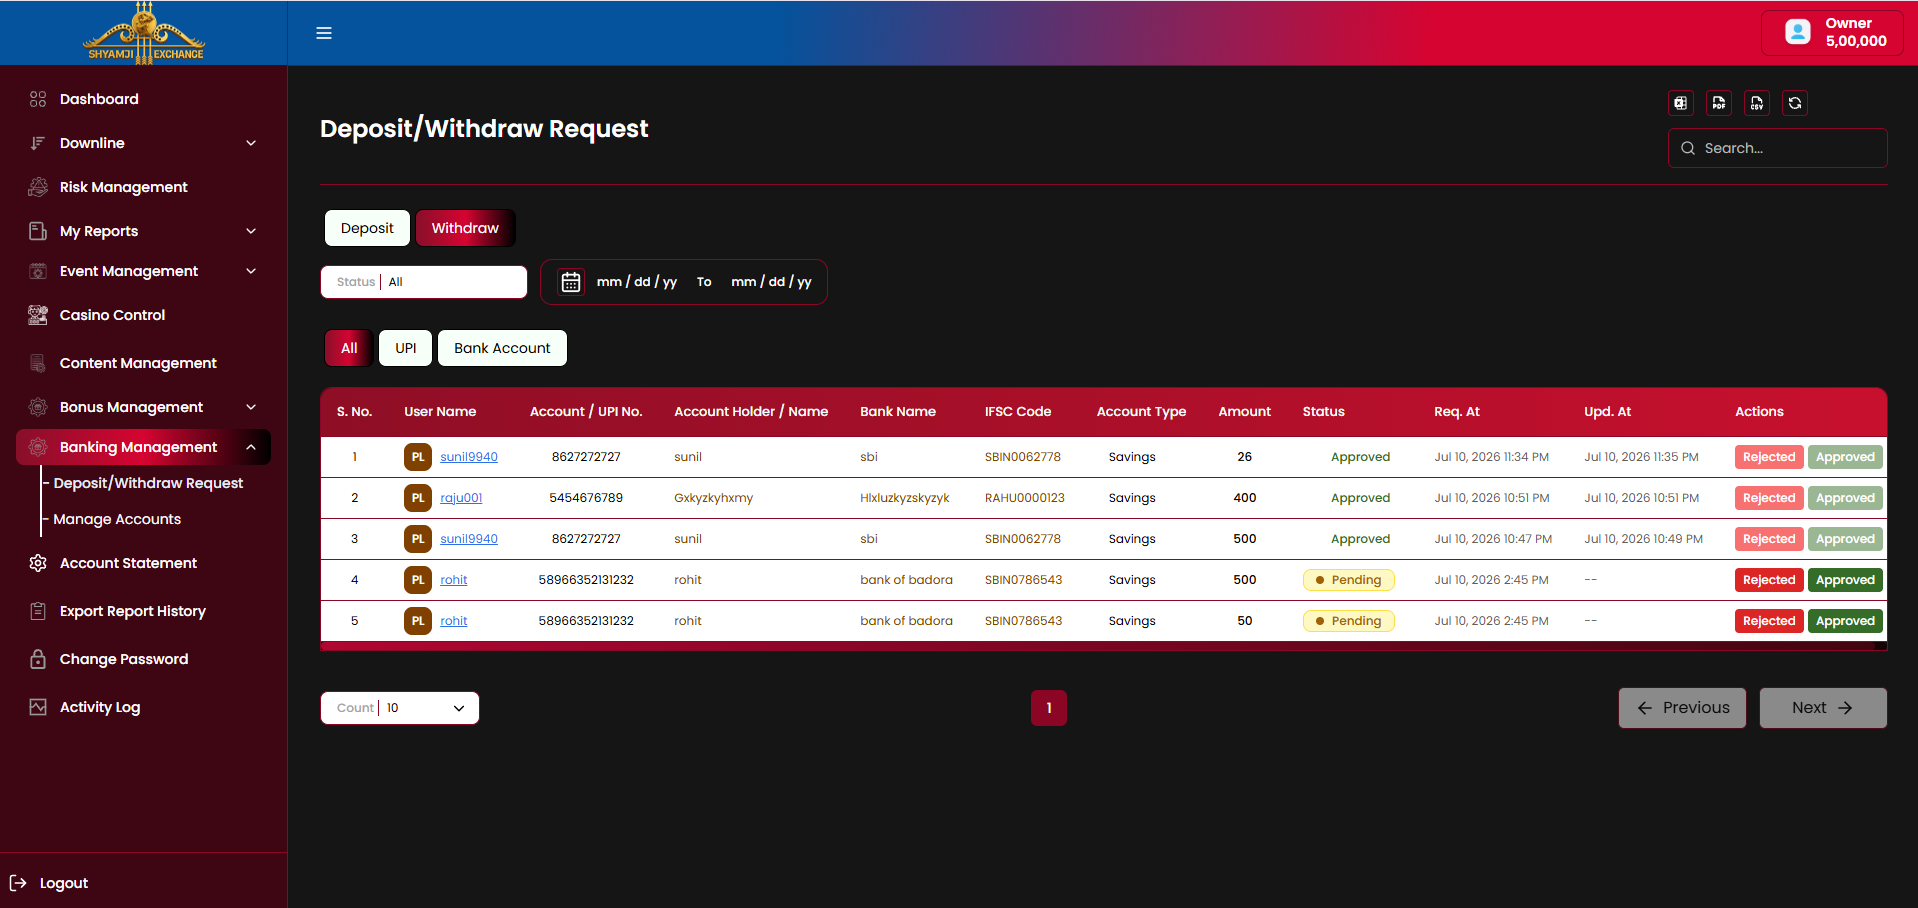Click IFSC code RAHU0000123

pos(1024,498)
